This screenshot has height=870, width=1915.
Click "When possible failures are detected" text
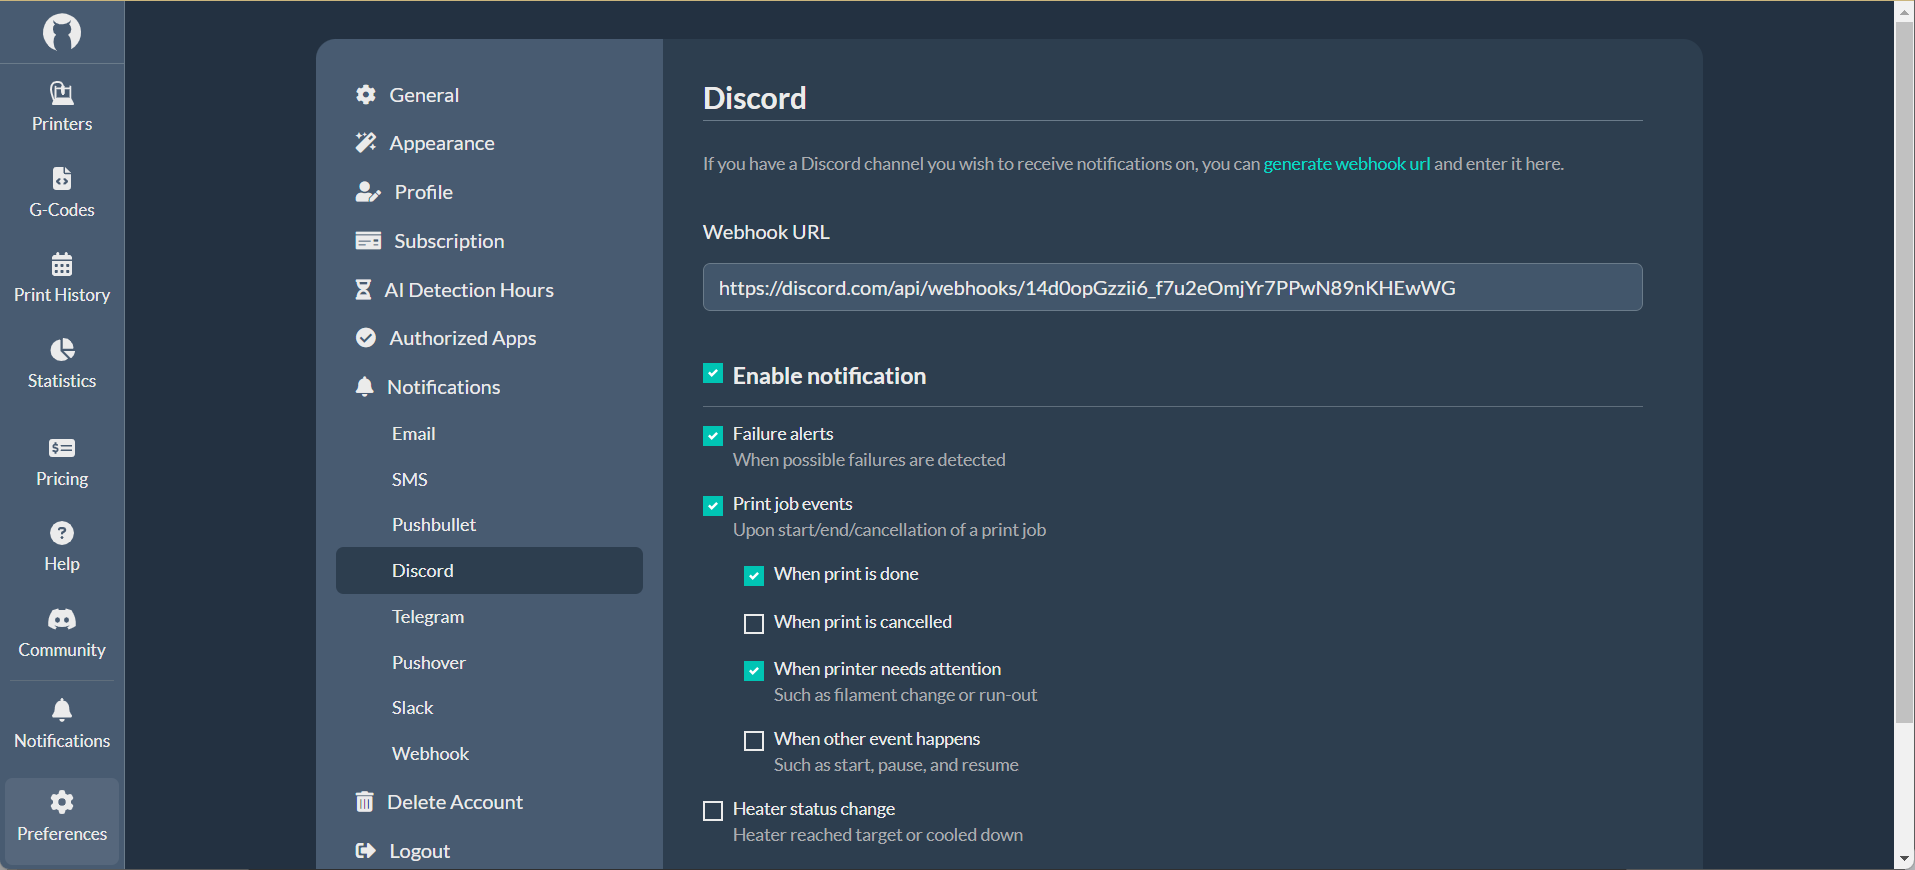tap(869, 460)
